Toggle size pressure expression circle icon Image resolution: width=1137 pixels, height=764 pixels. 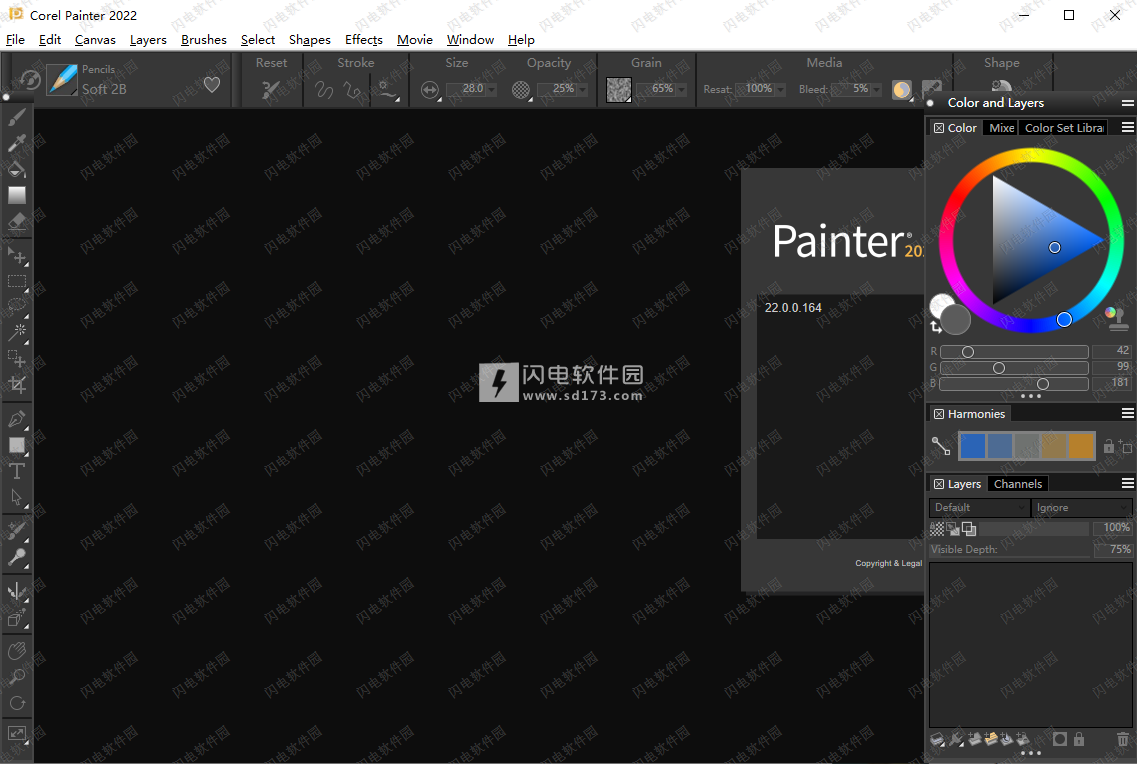pos(430,90)
